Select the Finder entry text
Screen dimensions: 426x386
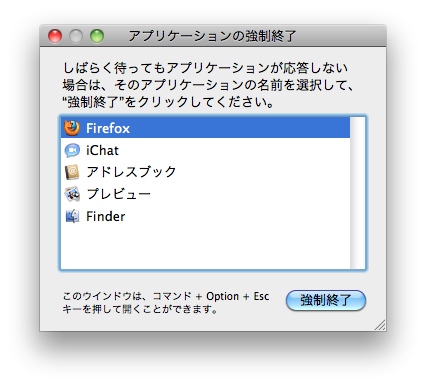pyautogui.click(x=105, y=216)
